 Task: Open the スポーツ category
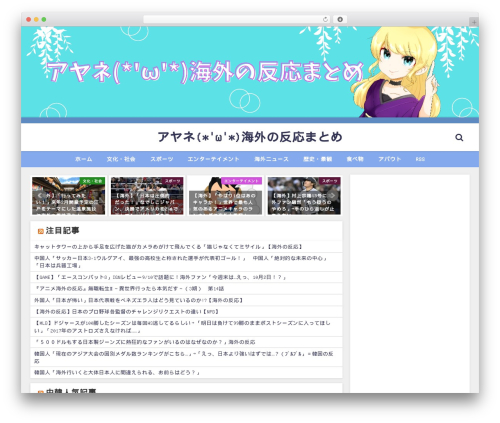tap(162, 159)
